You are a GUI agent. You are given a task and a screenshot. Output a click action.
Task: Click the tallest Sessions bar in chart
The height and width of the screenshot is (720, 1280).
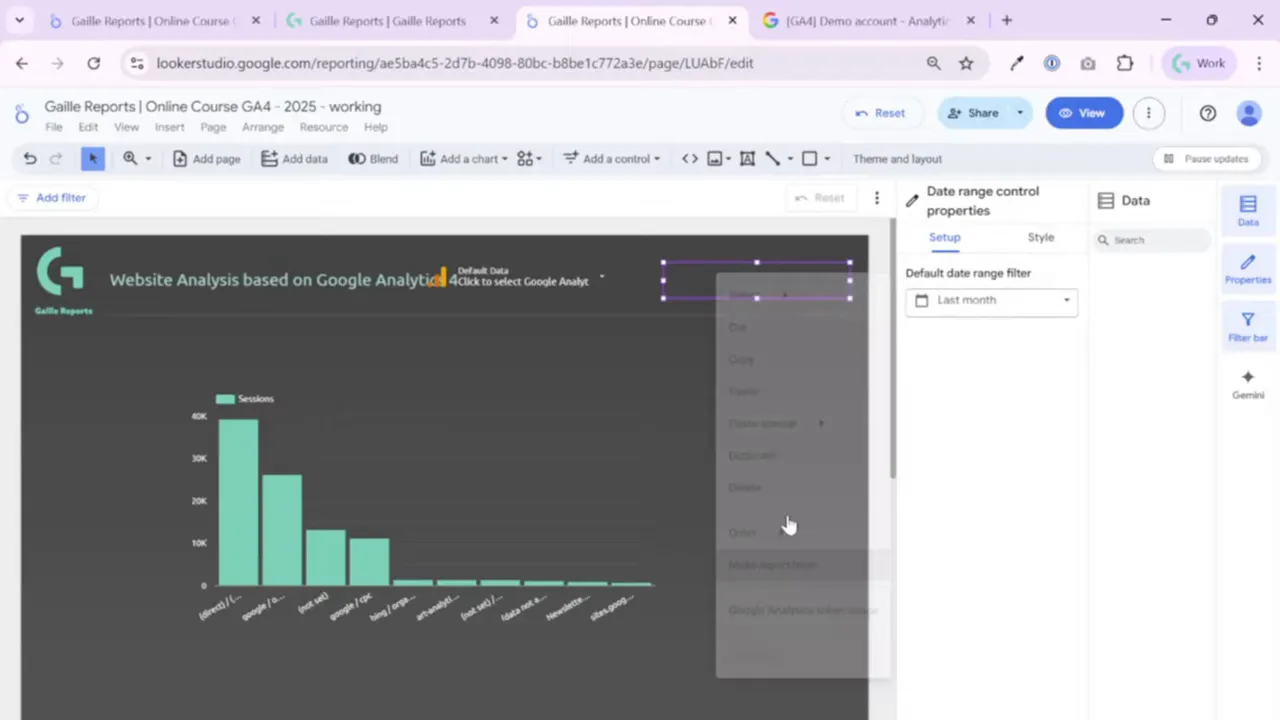point(238,500)
